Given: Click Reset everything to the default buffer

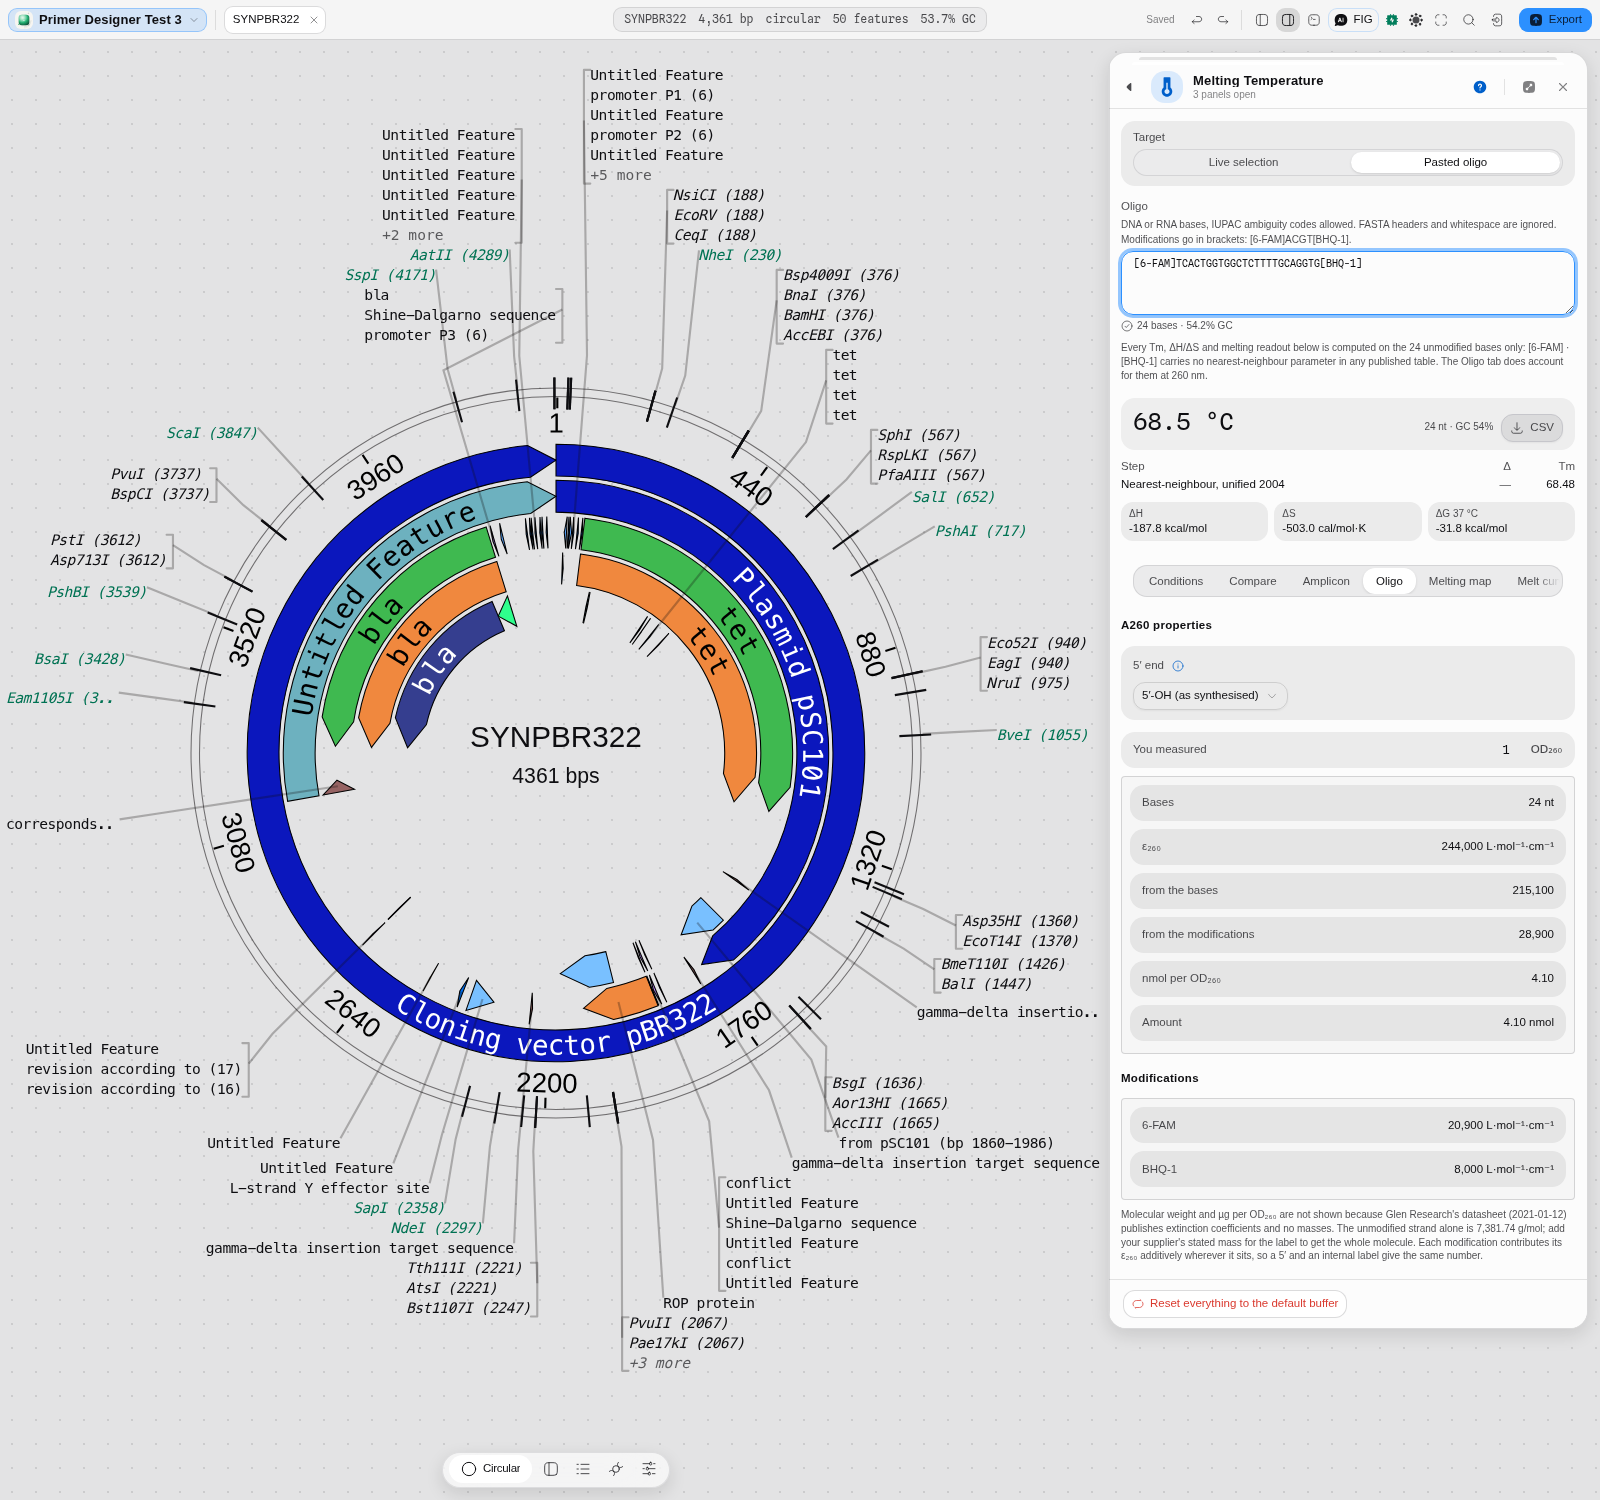Looking at the screenshot, I should tap(1235, 1304).
